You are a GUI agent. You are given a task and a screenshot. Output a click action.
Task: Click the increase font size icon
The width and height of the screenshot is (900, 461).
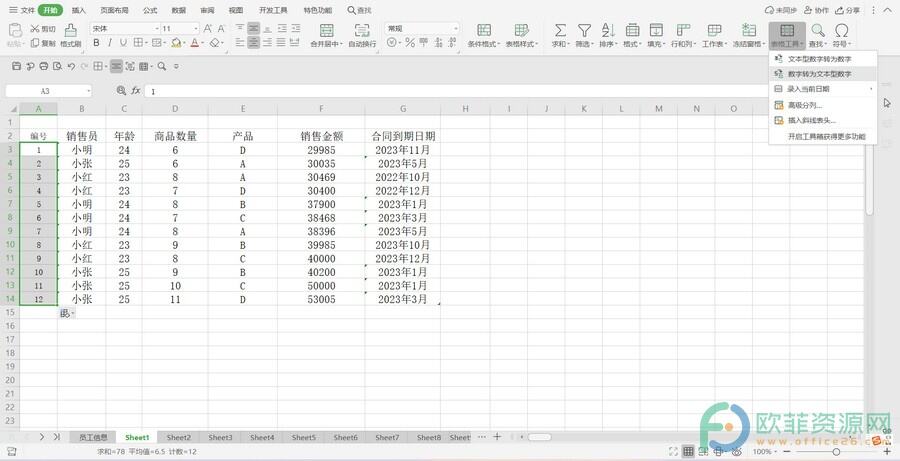click(x=208, y=28)
